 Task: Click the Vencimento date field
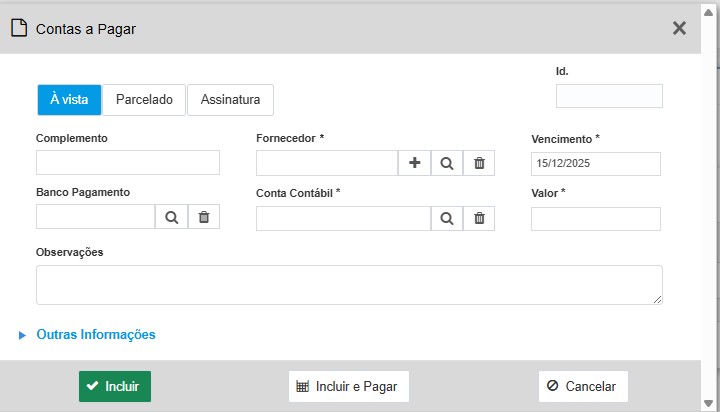click(596, 164)
